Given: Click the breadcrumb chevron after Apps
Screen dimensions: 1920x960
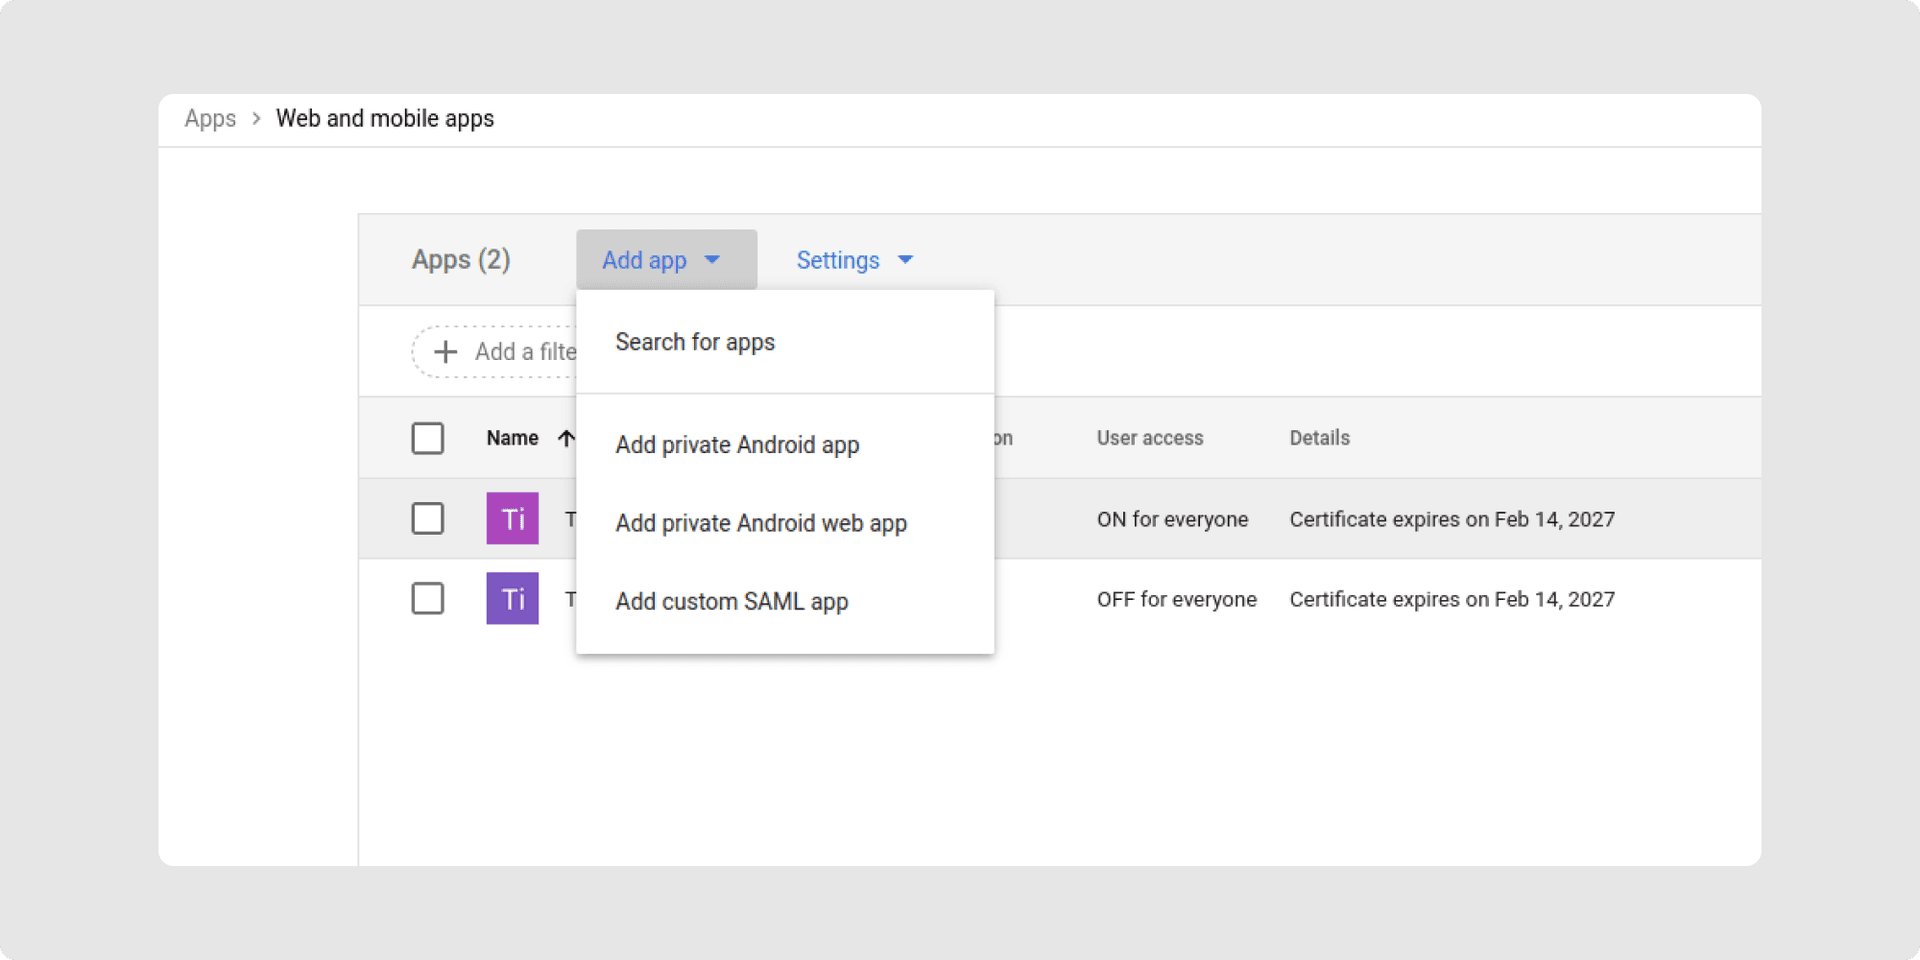Looking at the screenshot, I should click(x=256, y=119).
